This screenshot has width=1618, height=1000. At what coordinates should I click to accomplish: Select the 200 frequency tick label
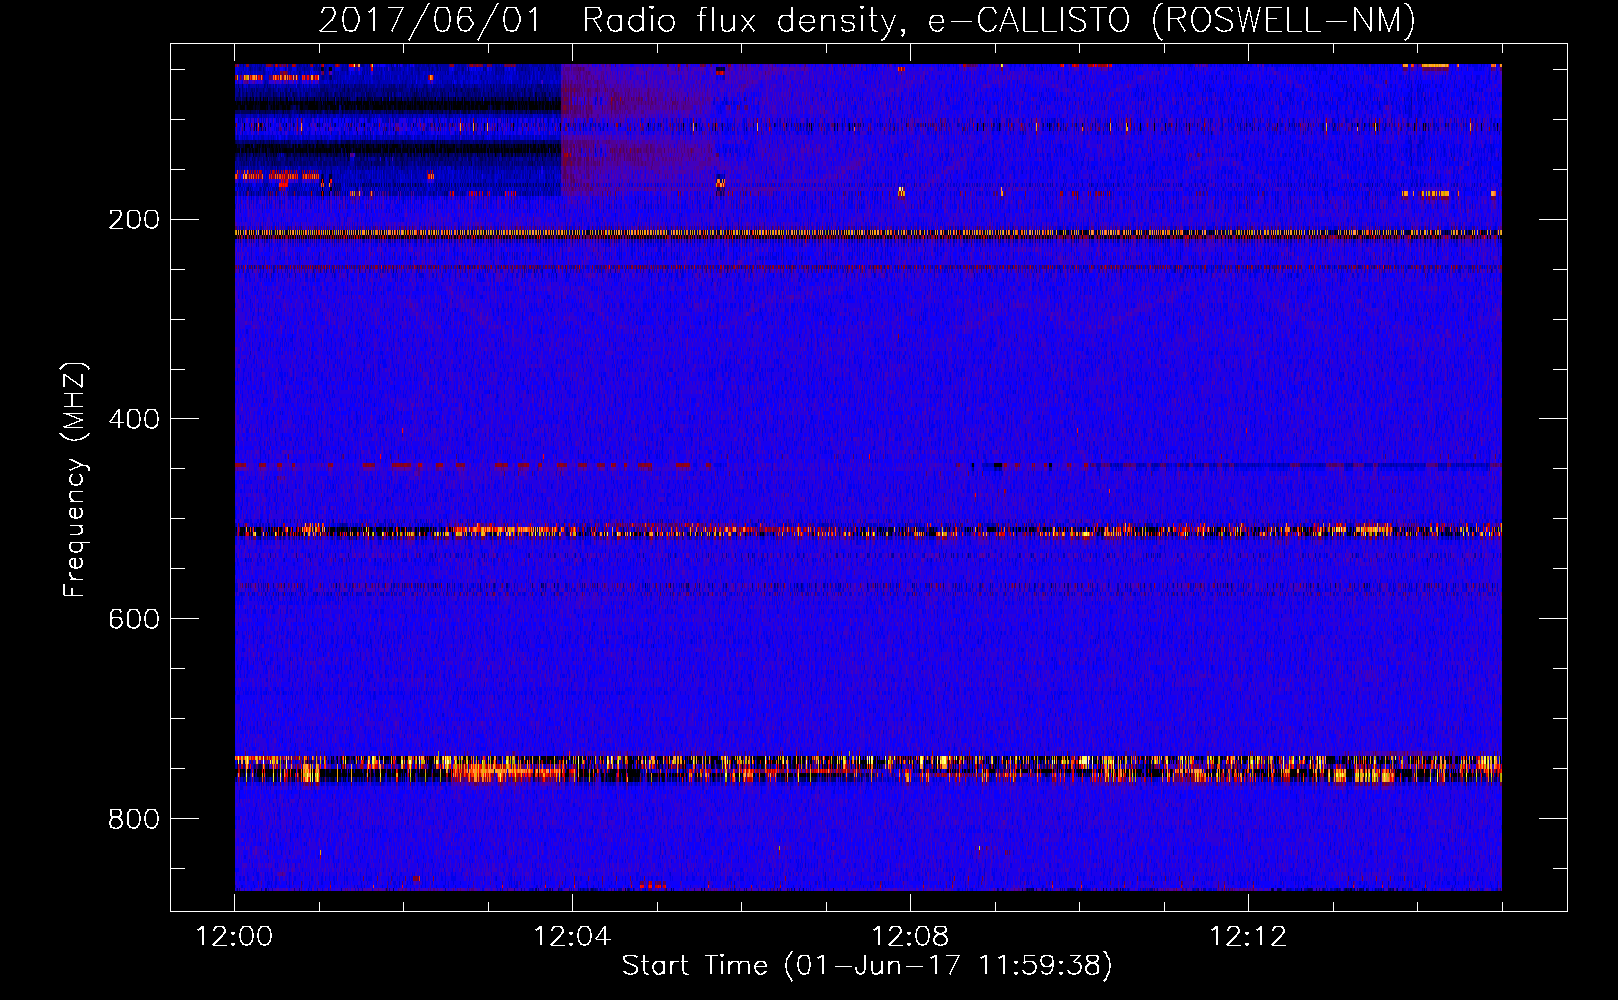pos(134,219)
